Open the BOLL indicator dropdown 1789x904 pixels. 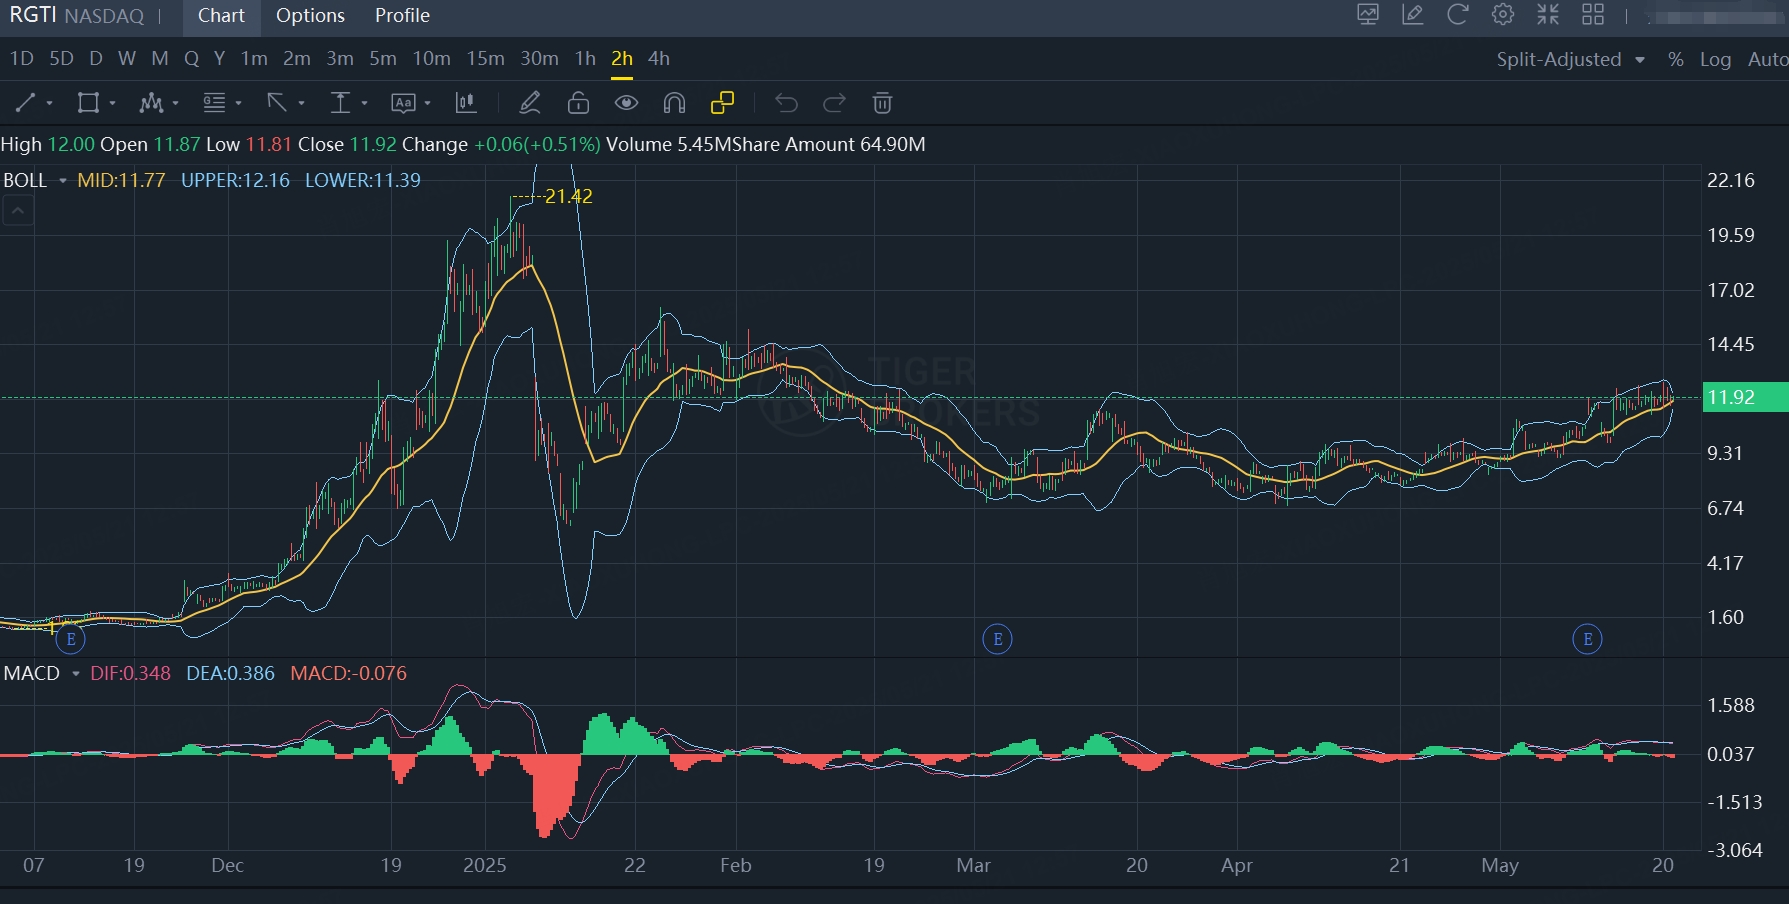(62, 181)
